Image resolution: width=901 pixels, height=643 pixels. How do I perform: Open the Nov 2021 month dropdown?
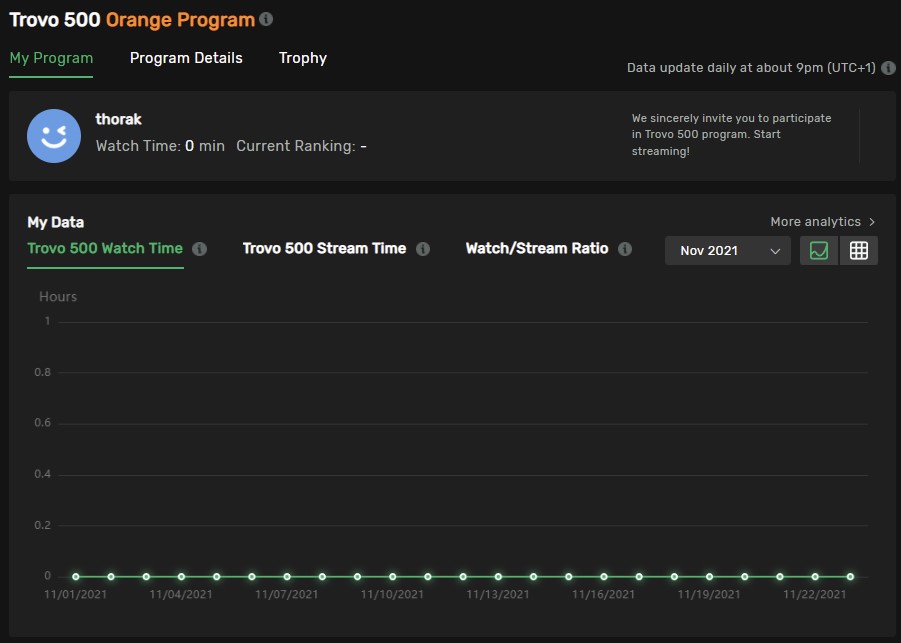tap(727, 251)
